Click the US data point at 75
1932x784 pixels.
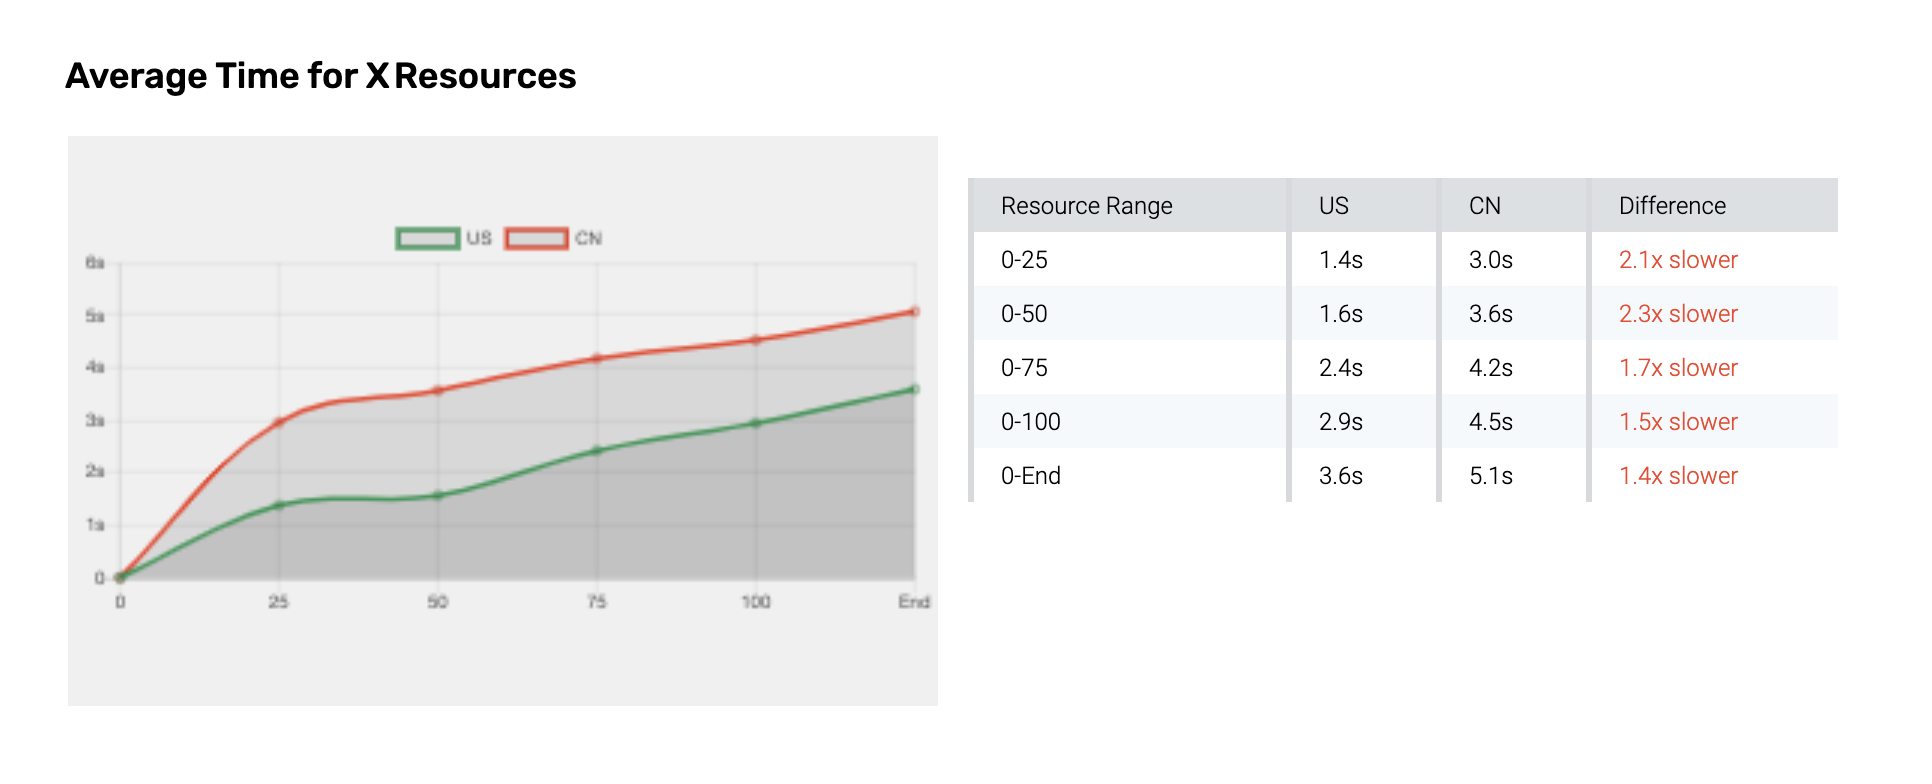[597, 451]
